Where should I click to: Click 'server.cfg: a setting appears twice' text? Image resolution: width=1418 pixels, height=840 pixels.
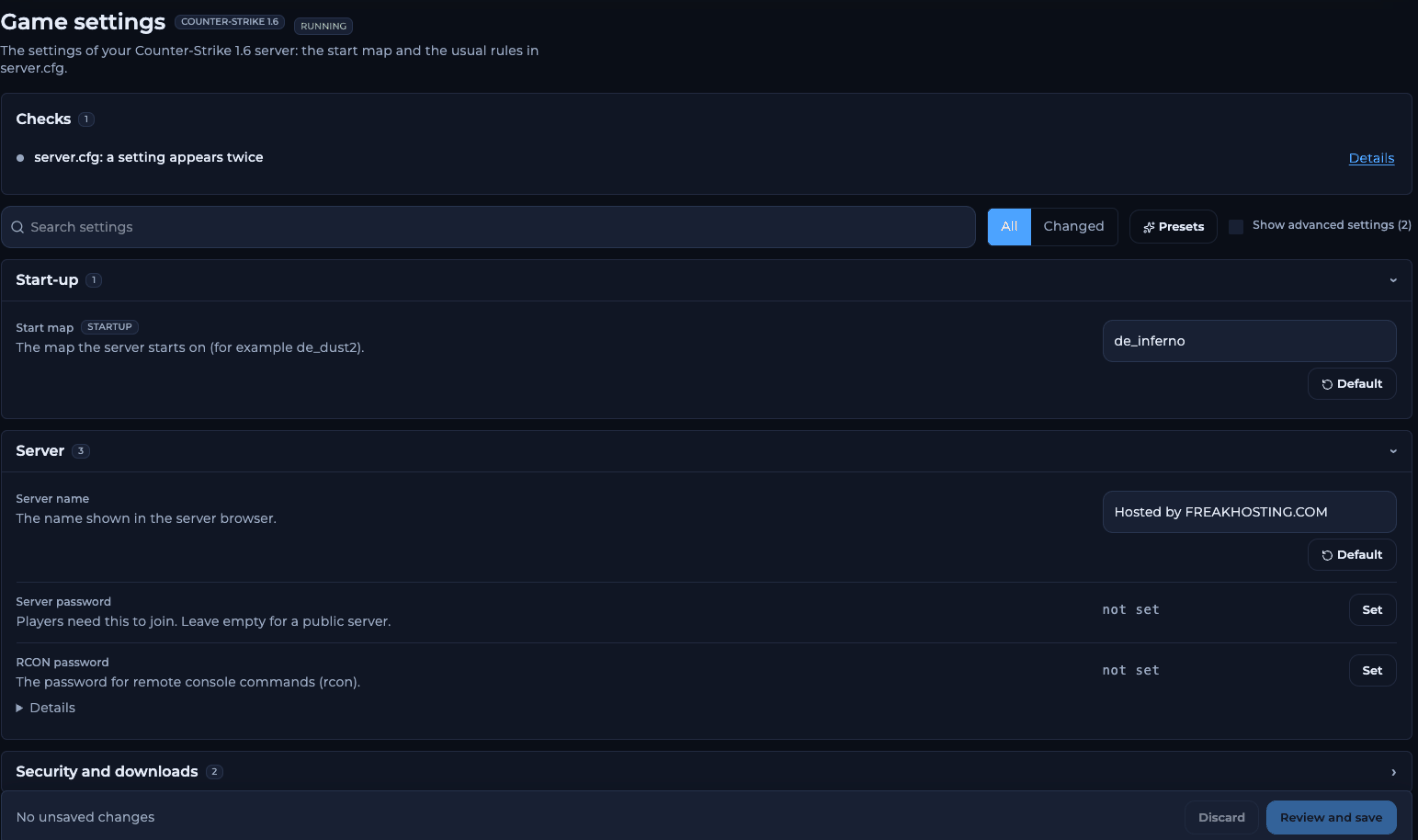(148, 157)
